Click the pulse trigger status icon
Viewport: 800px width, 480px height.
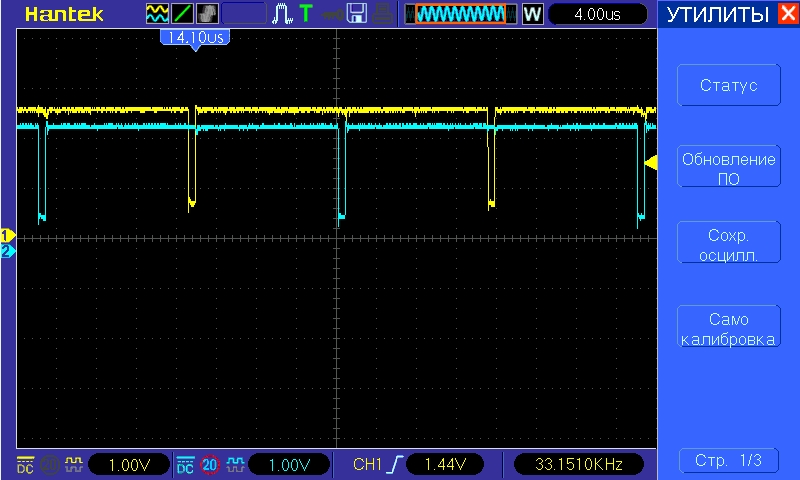(x=283, y=14)
